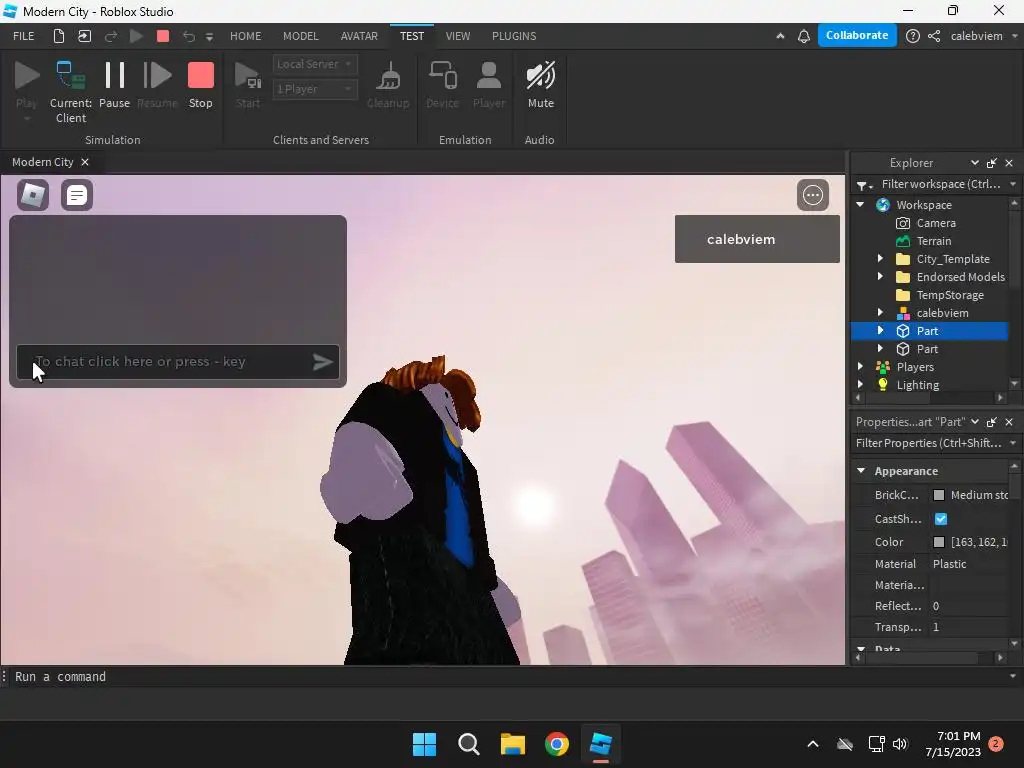The image size is (1024, 768).
Task: Switch to the PLUGINS tab
Action: point(514,36)
